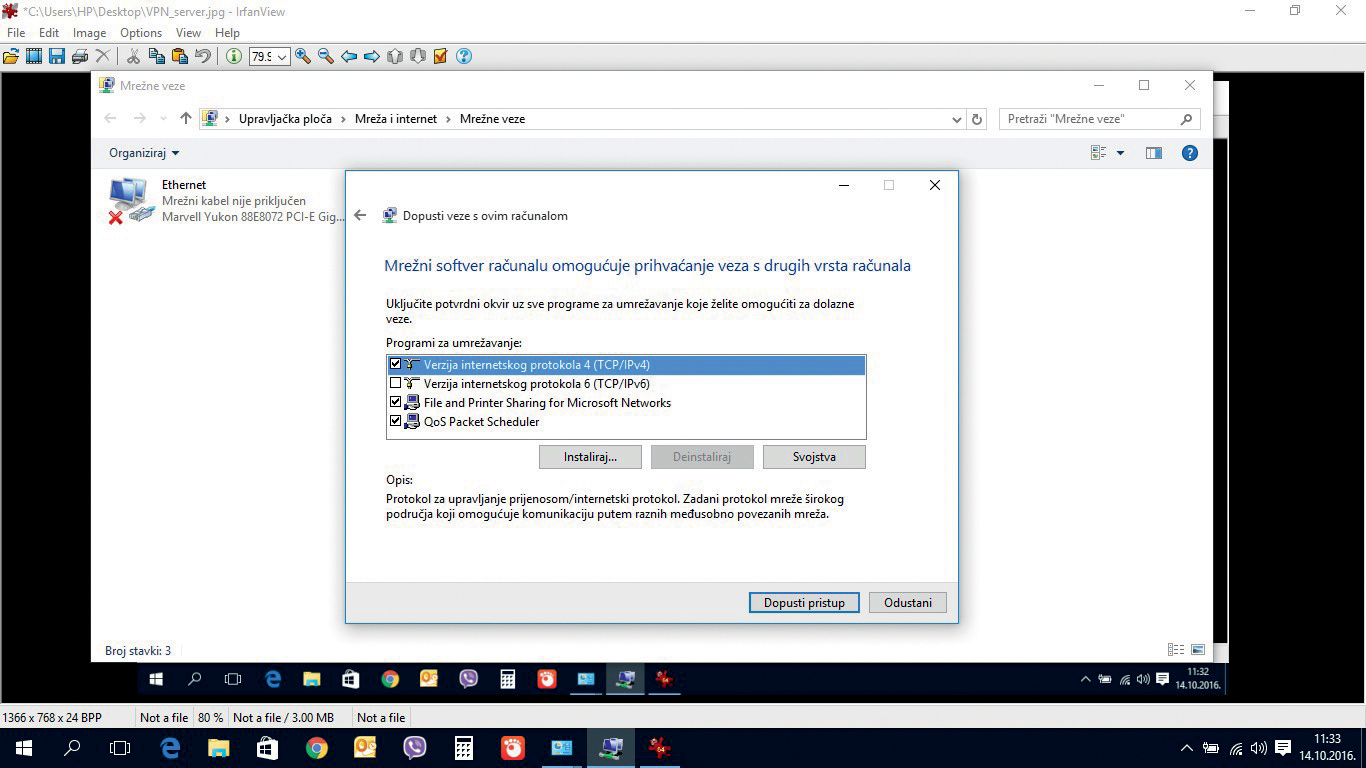This screenshot has width=1366, height=768.
Task: Open the Slideshow filmstrip icon
Action: tap(34, 57)
